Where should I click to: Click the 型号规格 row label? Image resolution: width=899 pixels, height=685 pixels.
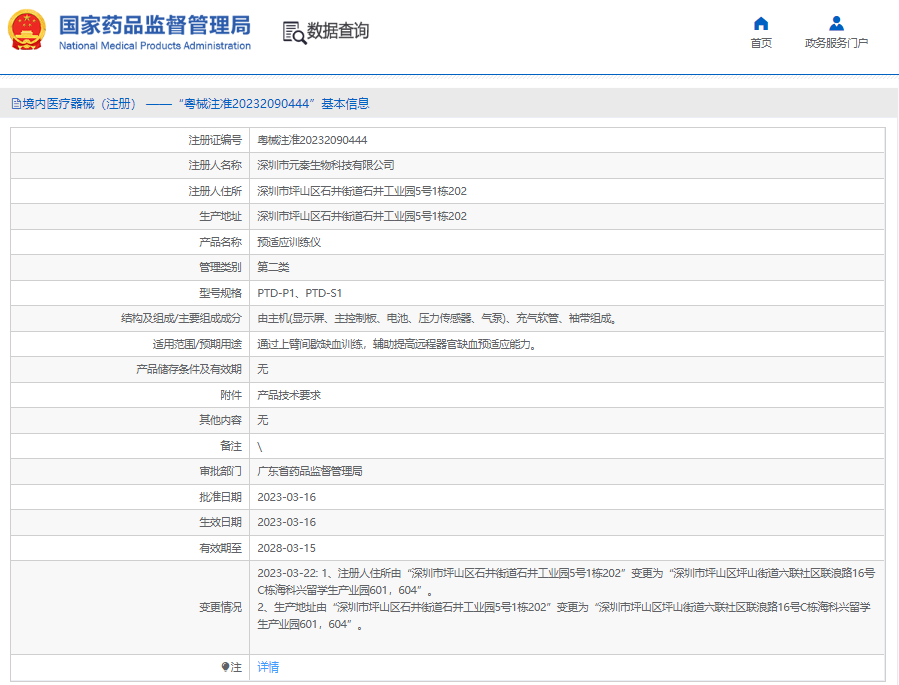[220, 293]
